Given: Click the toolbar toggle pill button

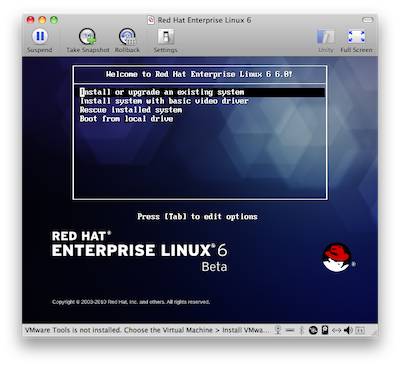Looking at the screenshot, I should (368, 20).
